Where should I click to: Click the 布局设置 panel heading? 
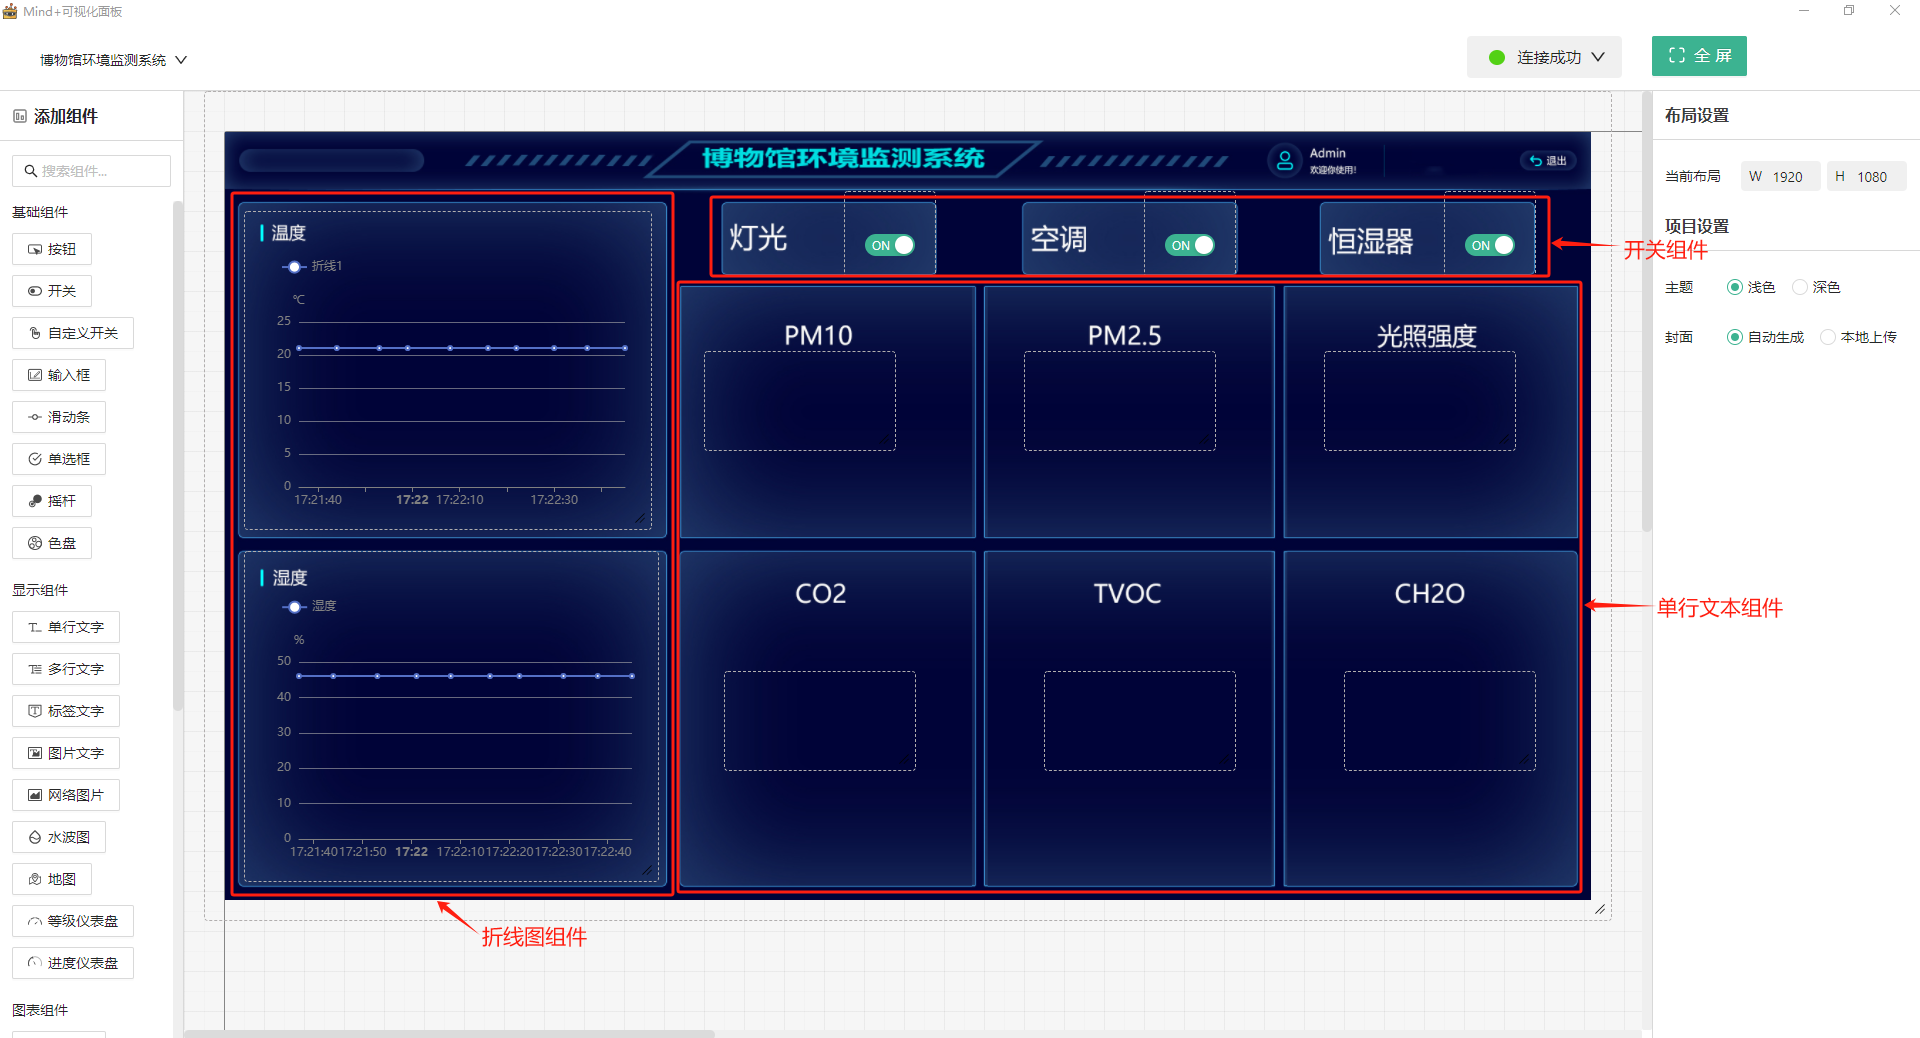coord(1697,115)
